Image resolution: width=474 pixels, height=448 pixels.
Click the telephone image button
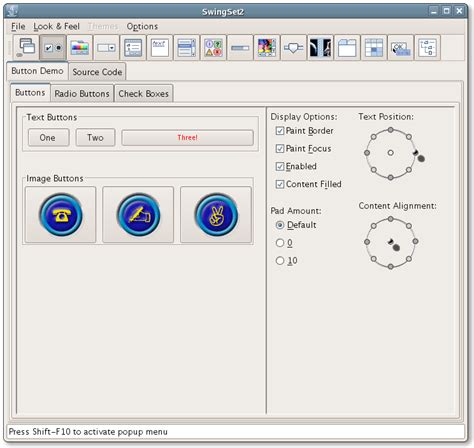(x=61, y=215)
